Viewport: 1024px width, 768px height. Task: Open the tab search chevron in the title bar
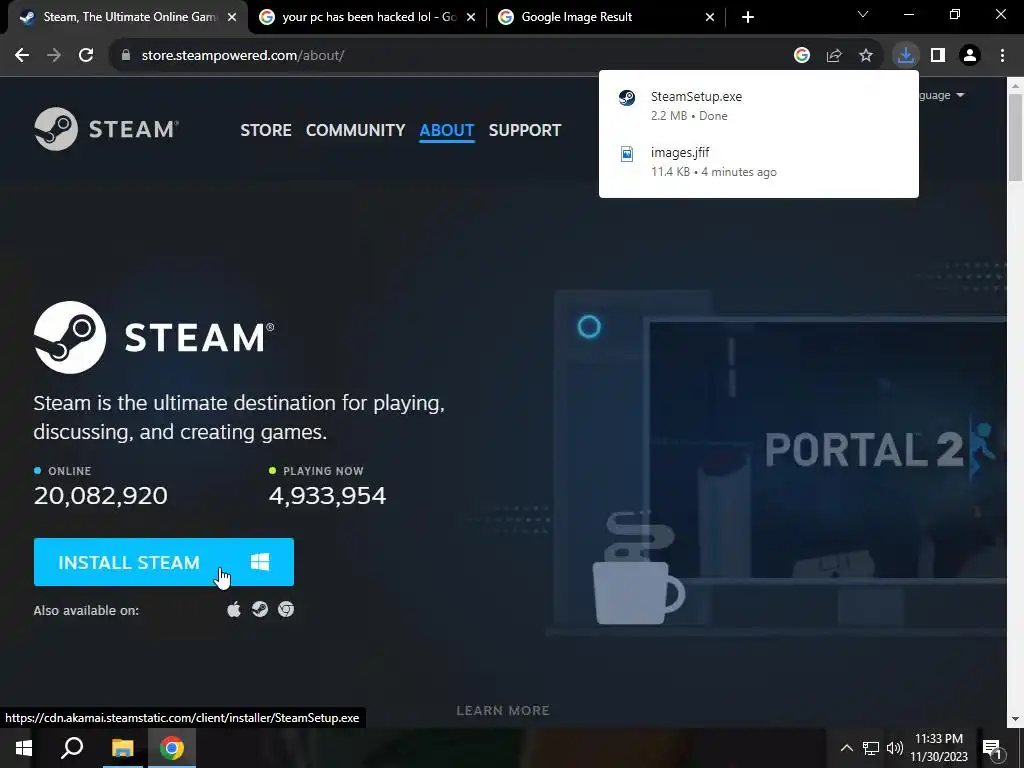coord(863,14)
